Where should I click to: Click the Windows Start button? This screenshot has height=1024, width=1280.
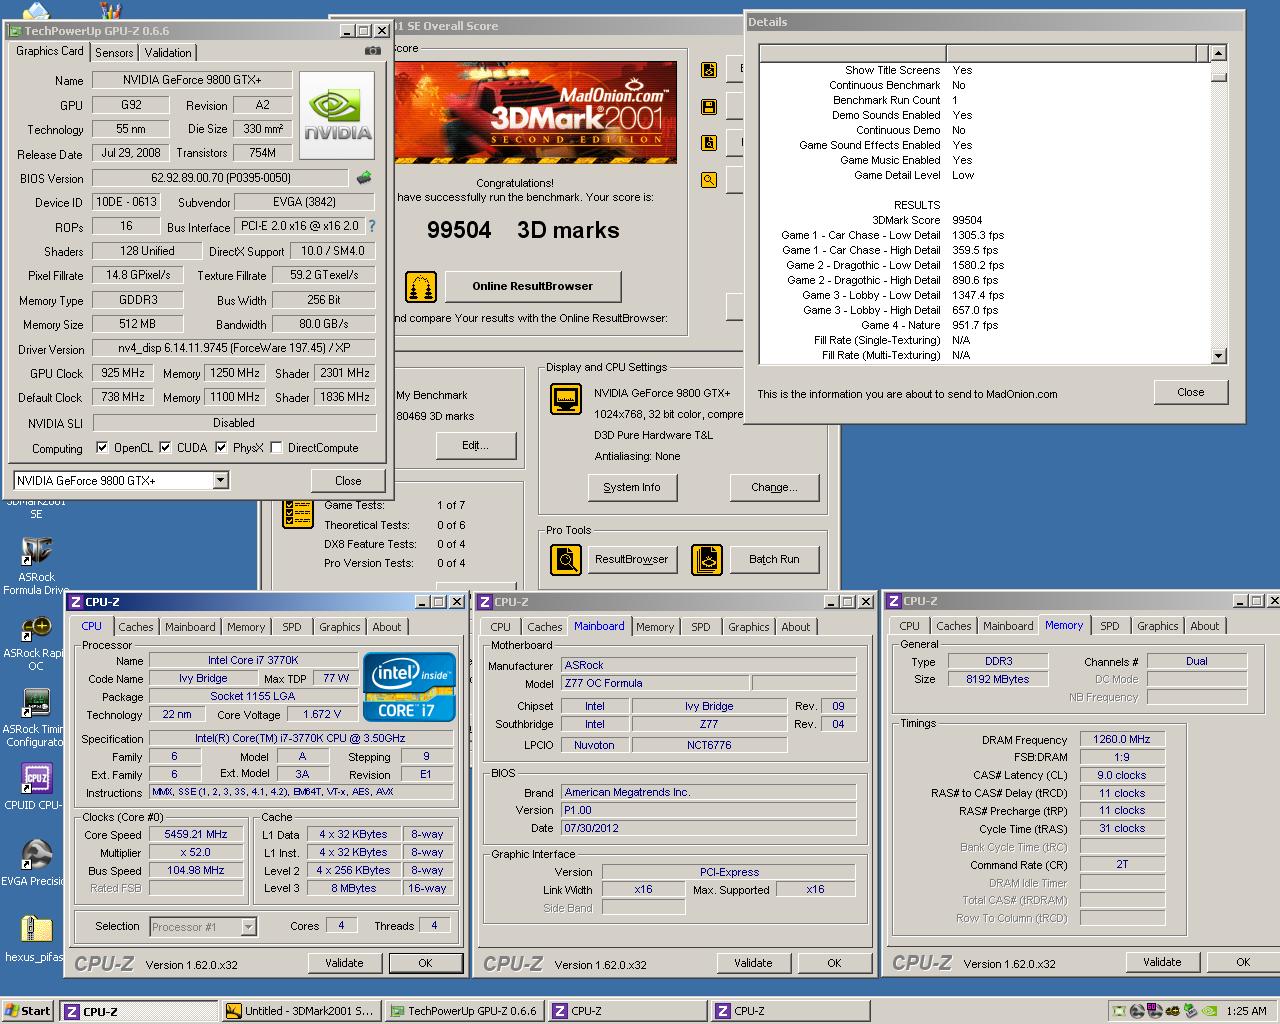point(27,1011)
